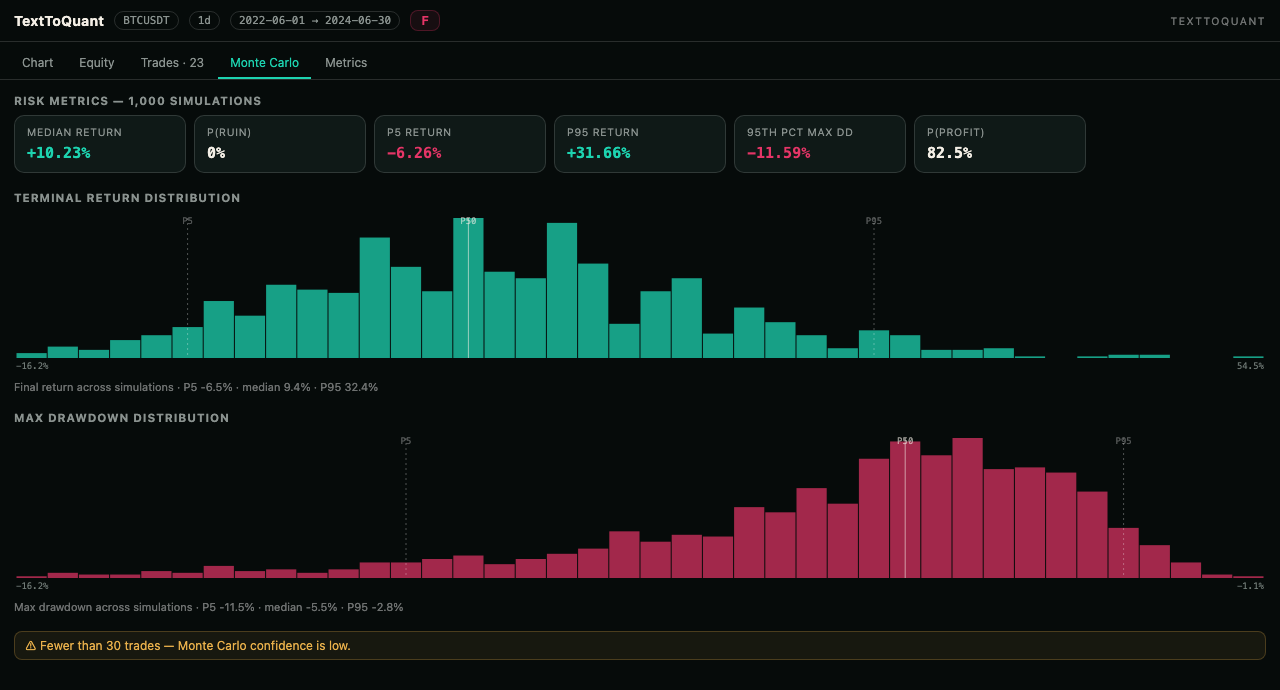
Task: Click the TextToQuant logo title
Action: tap(59, 21)
